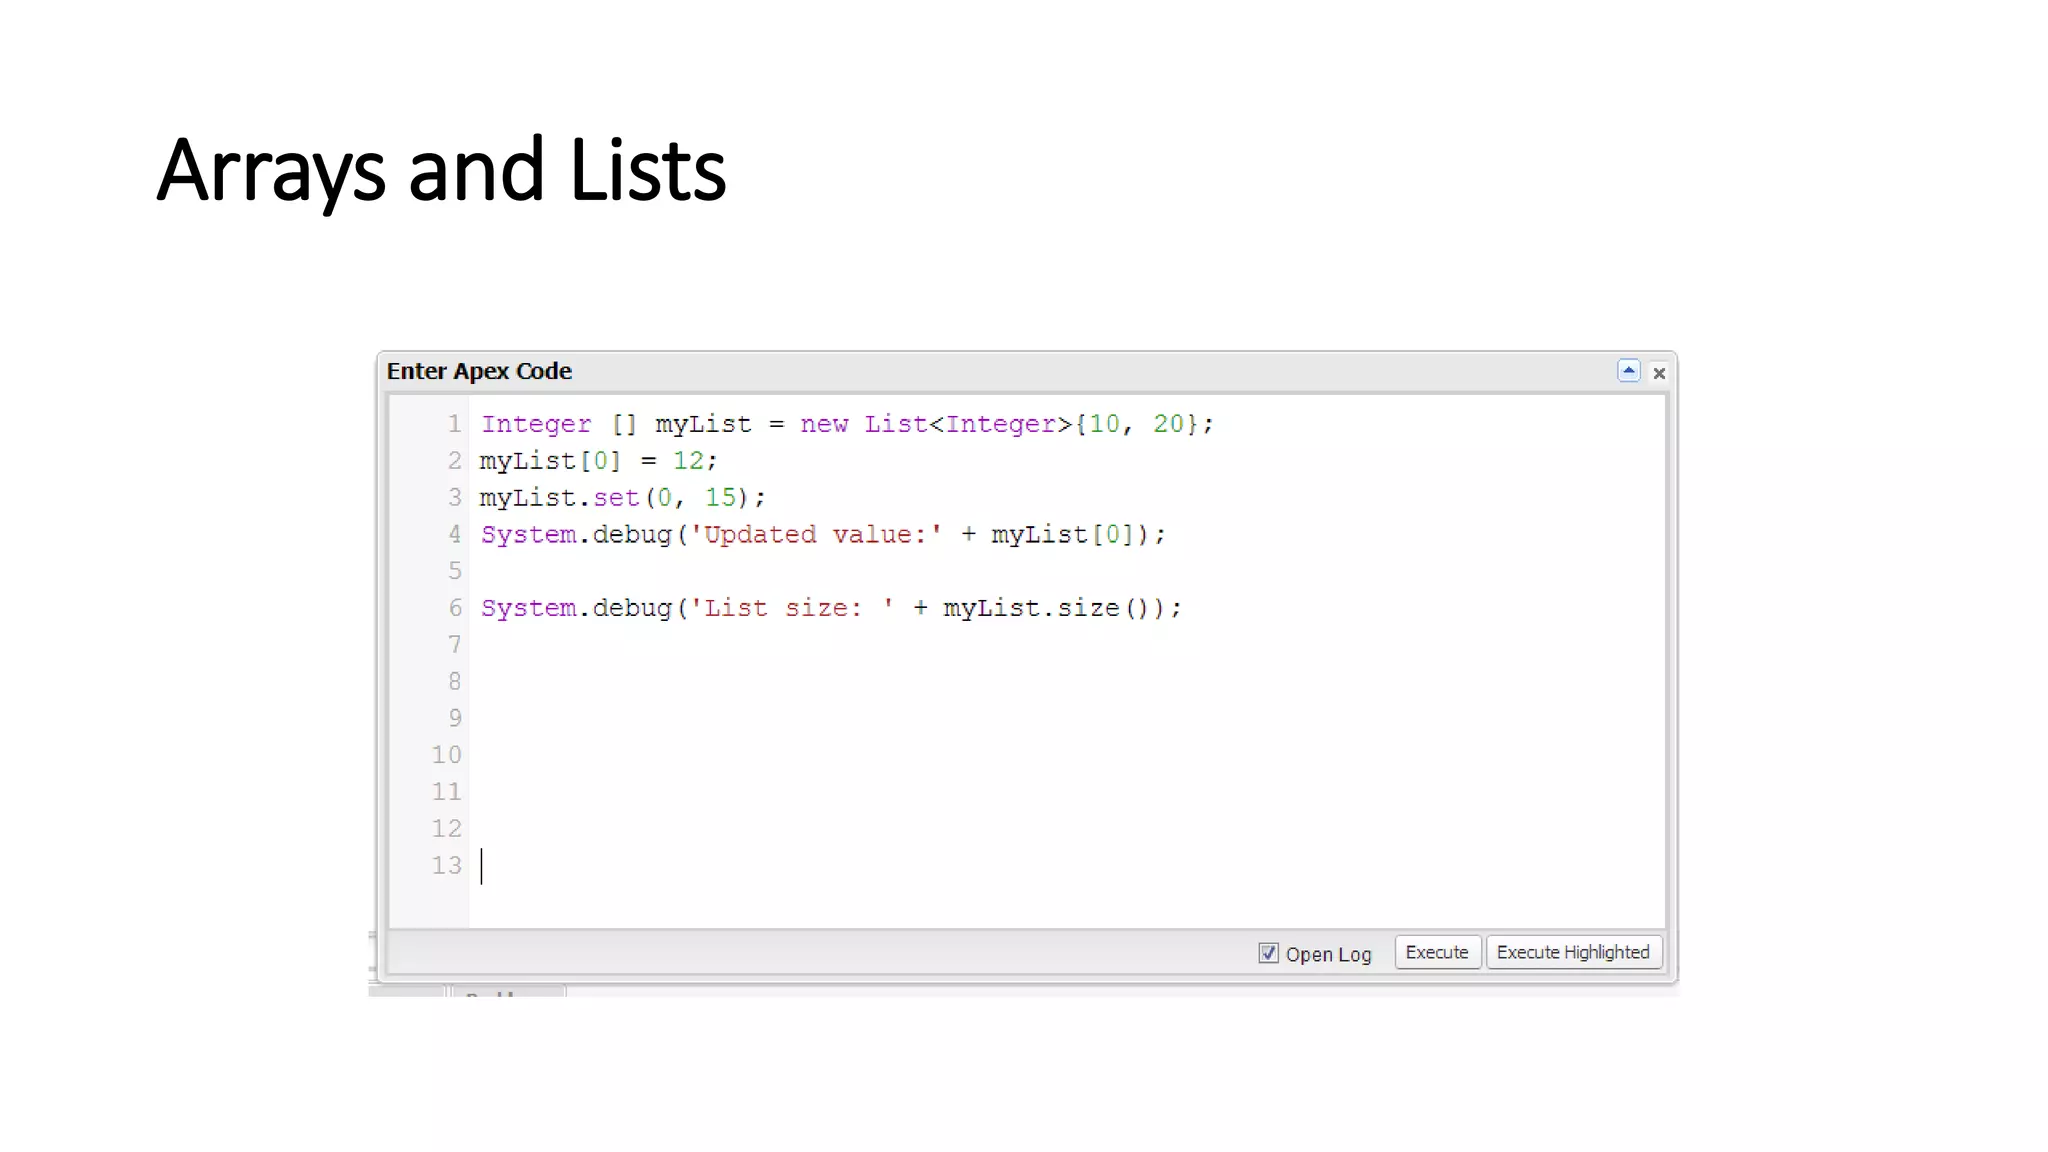Click the Execute Highlighted button
Viewport: 2048px width, 1152px height.
click(1573, 952)
